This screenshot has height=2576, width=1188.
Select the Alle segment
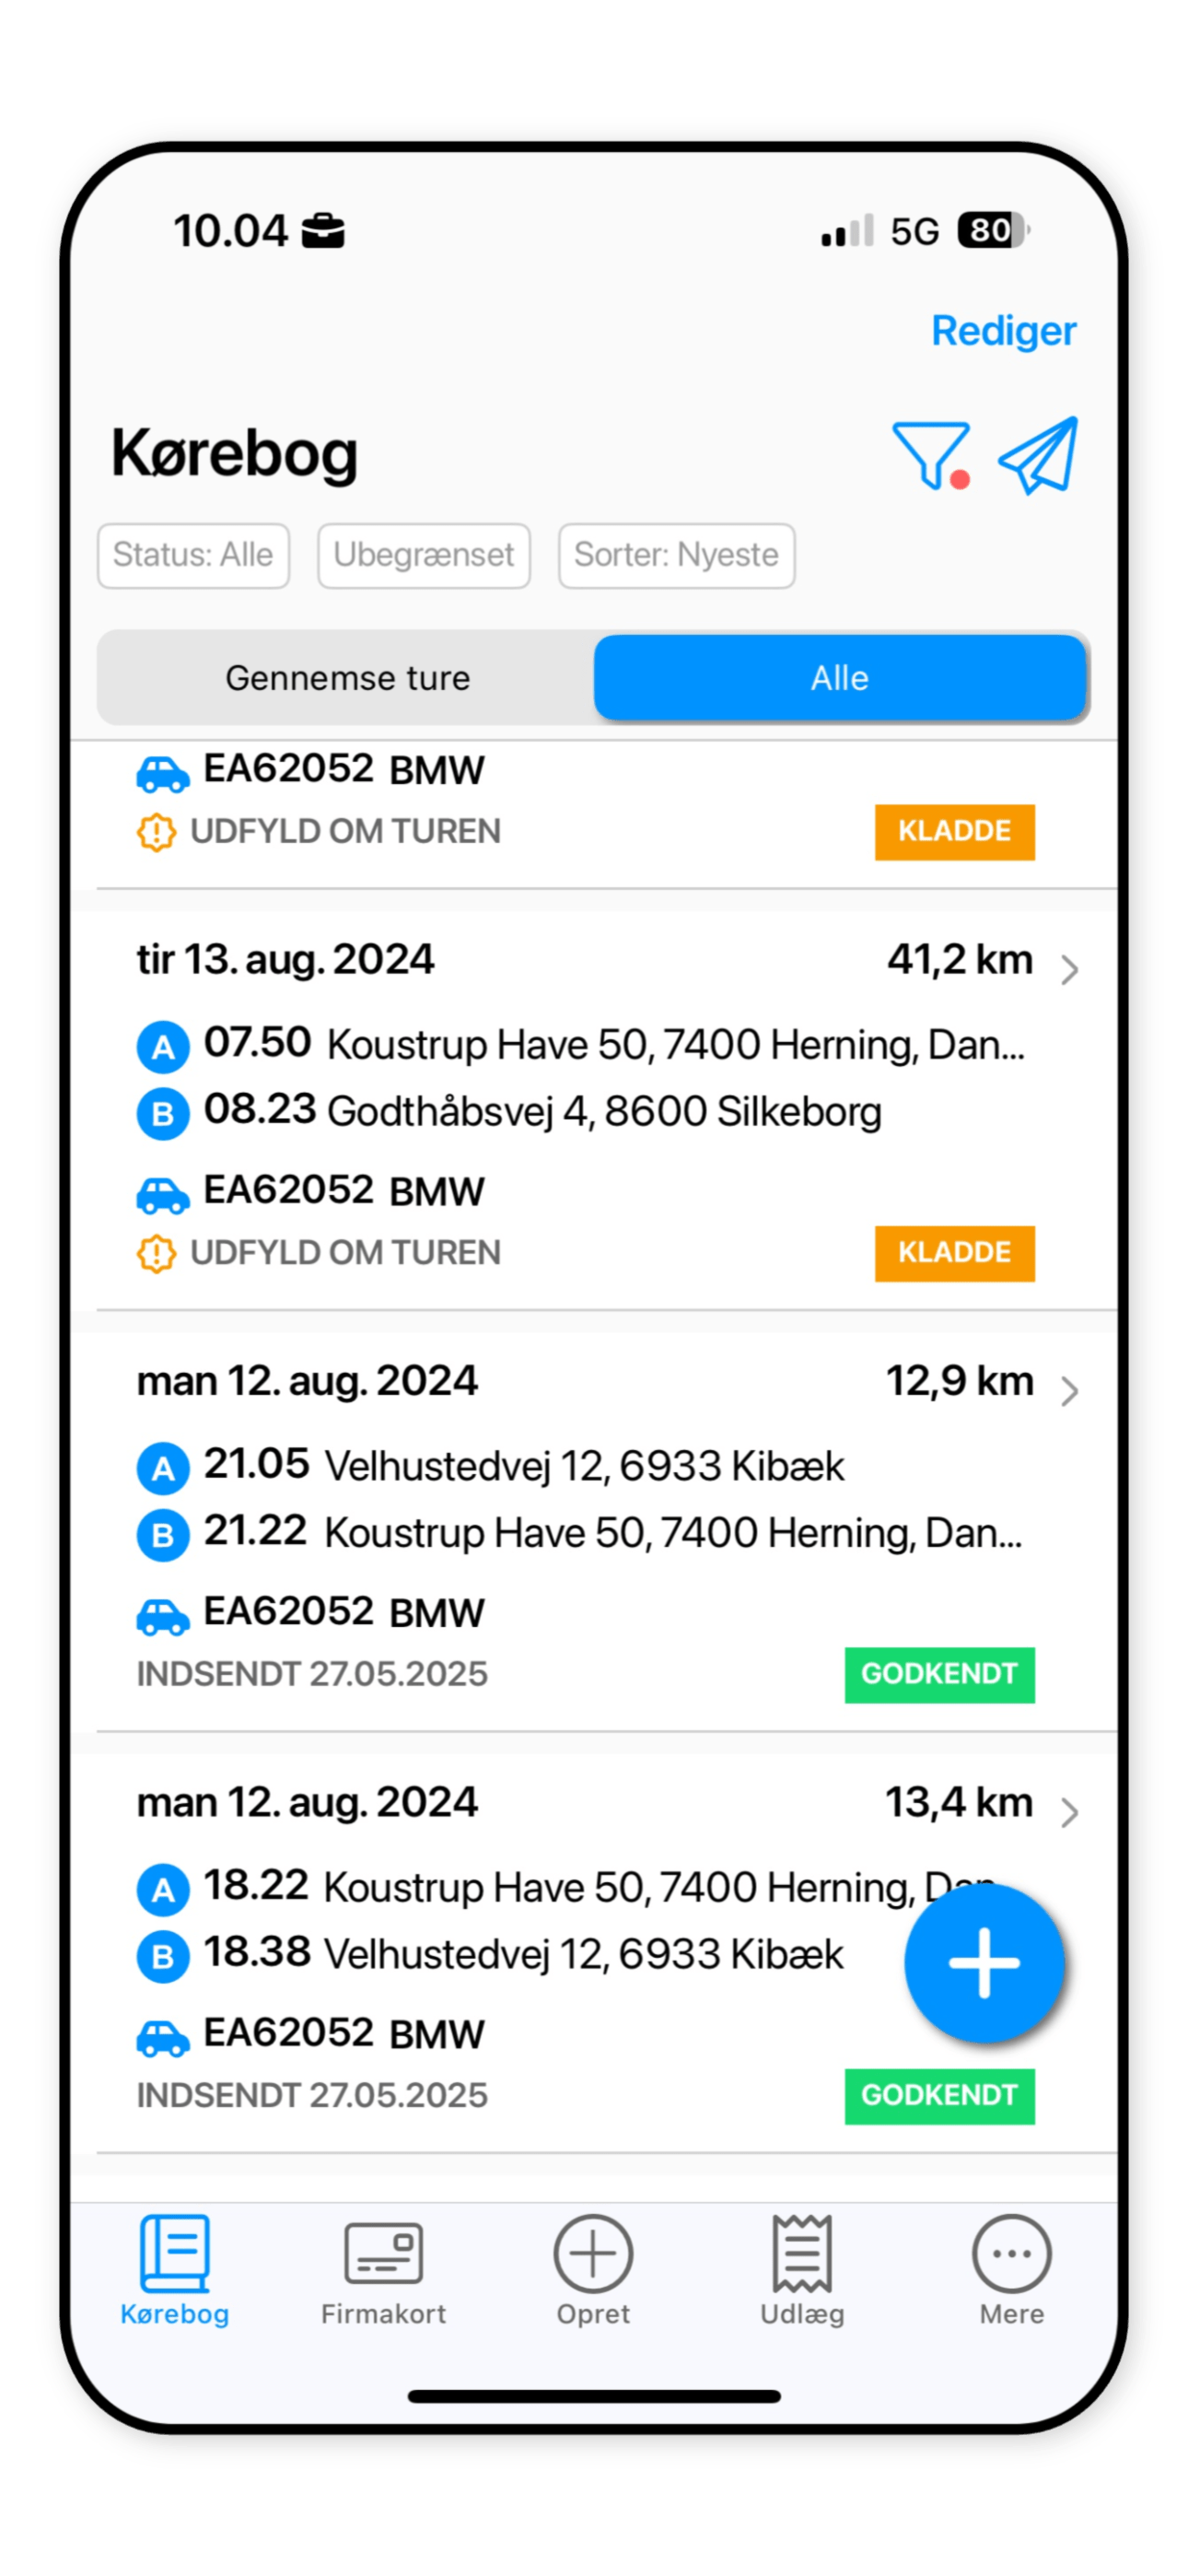point(840,677)
